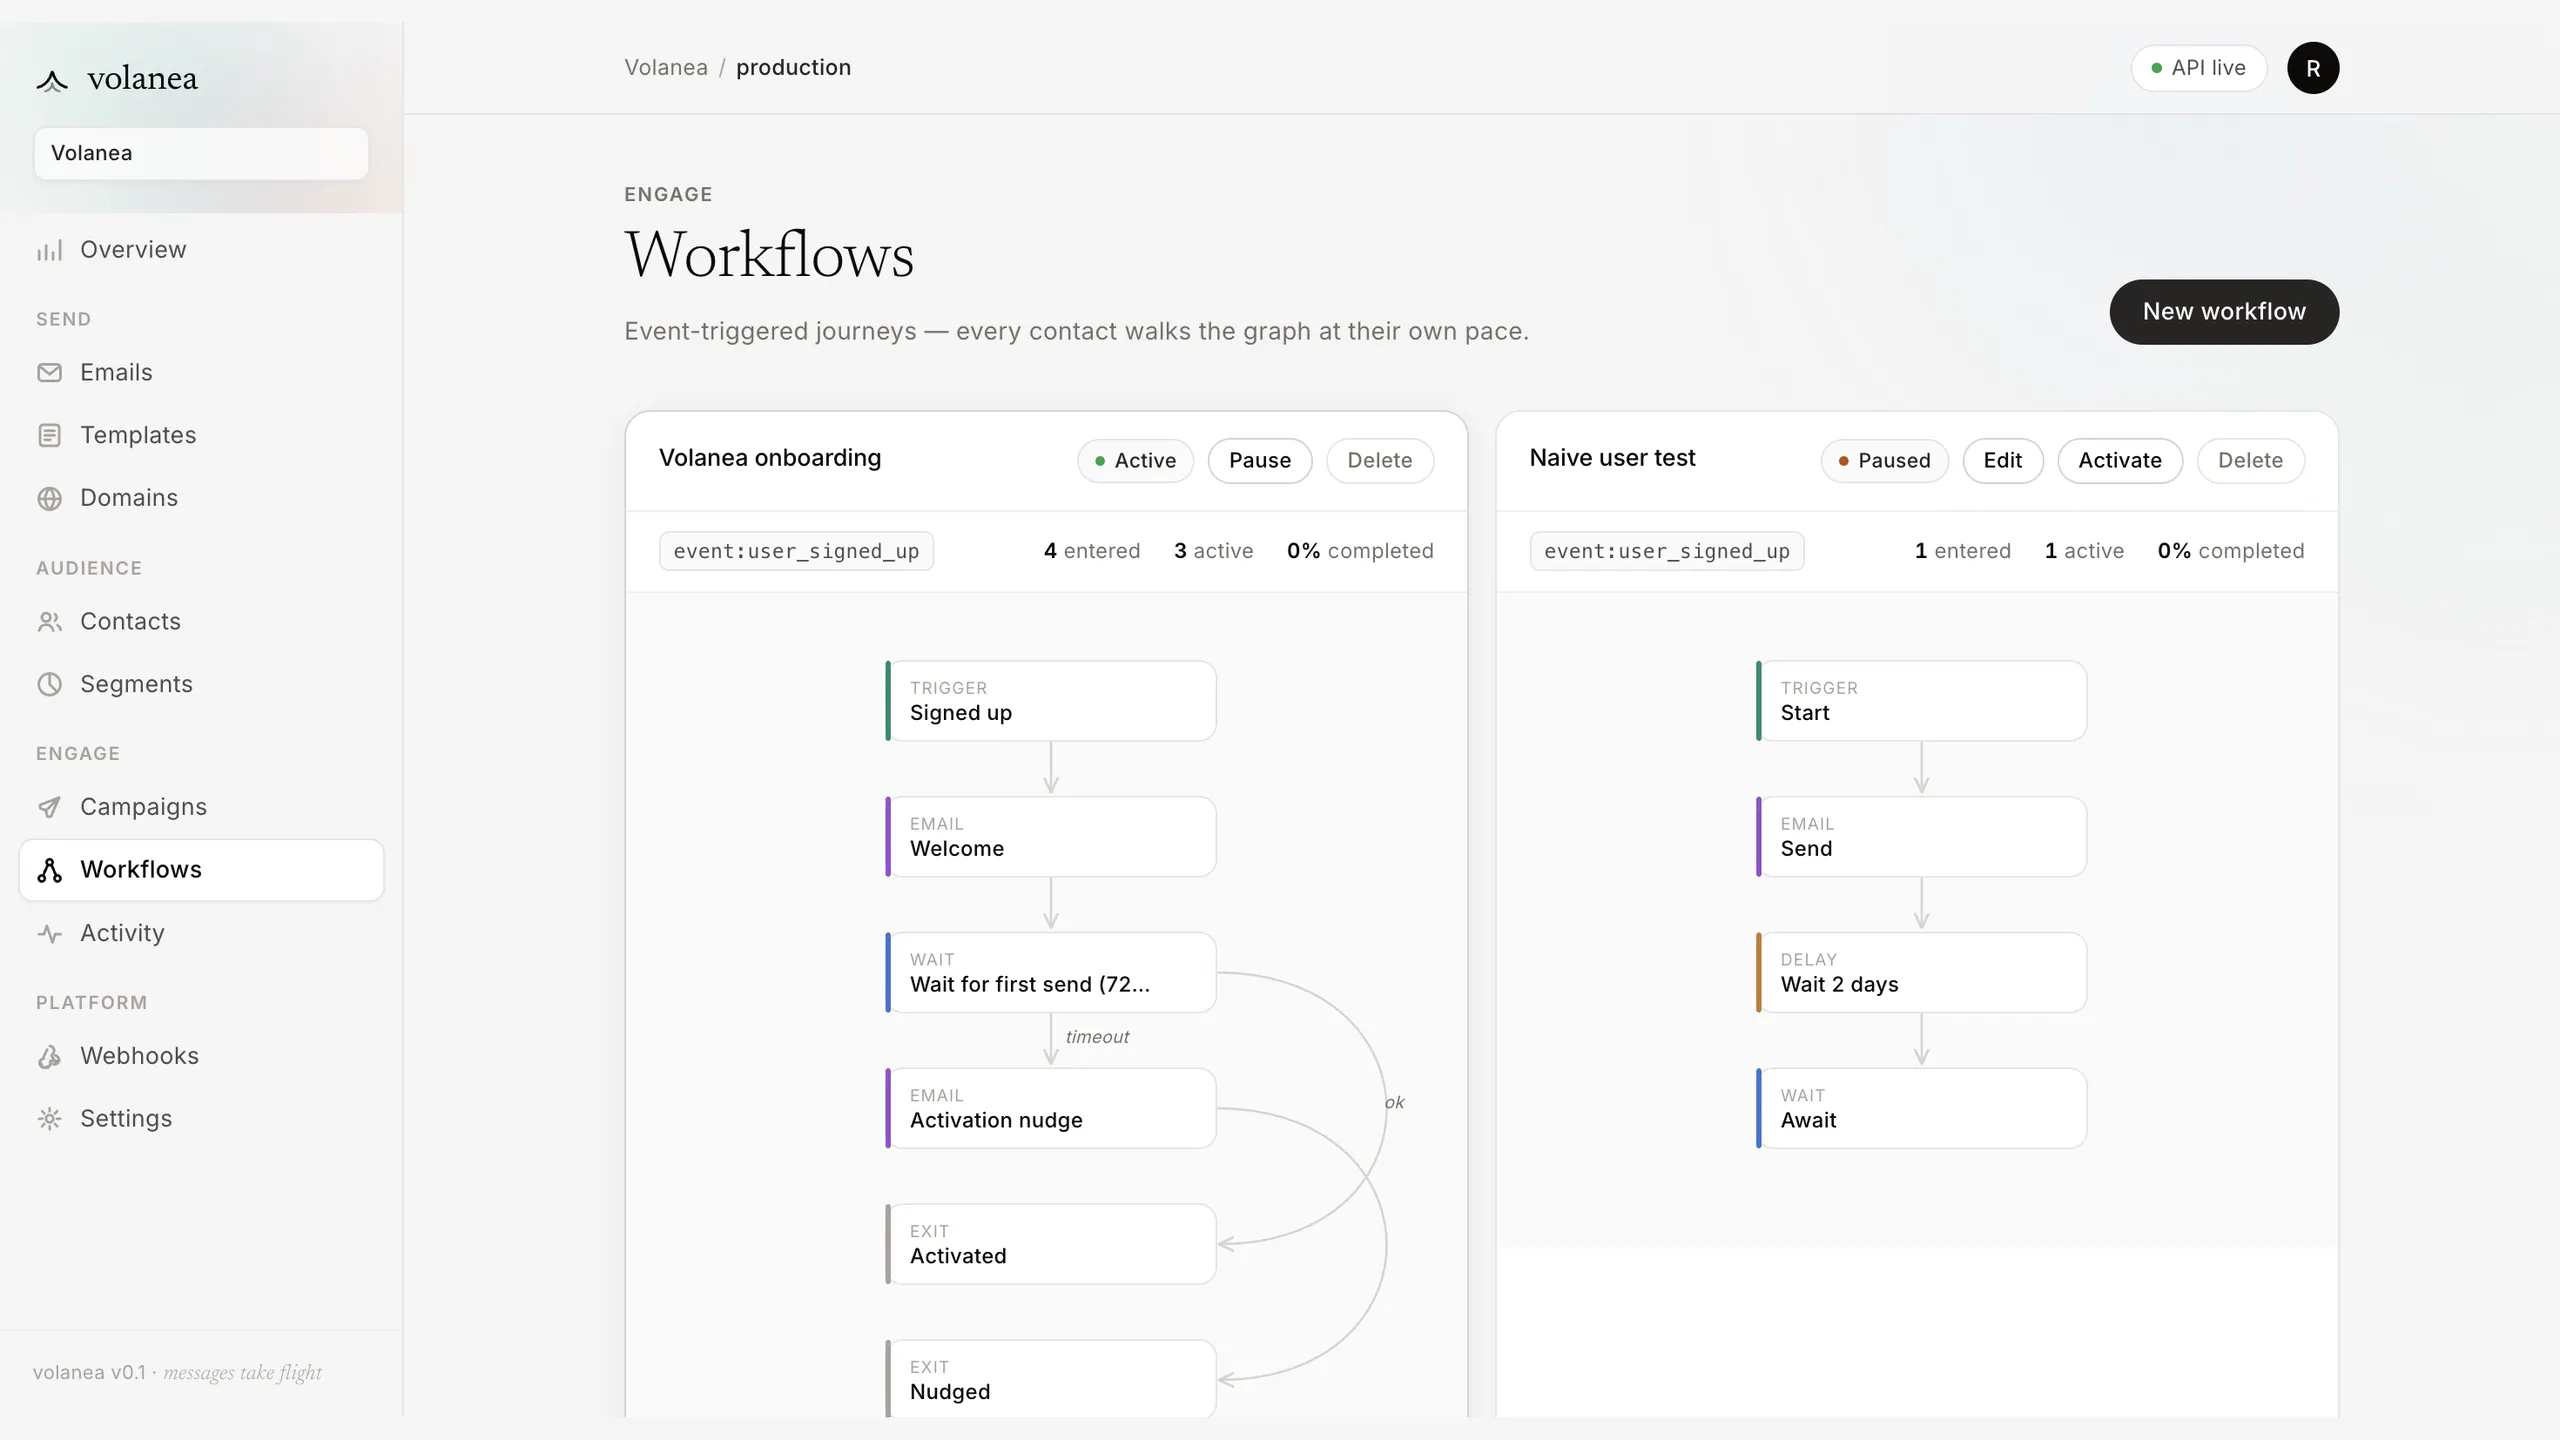Open Activity page
Image resolution: width=2560 pixels, height=1440 pixels.
[x=201, y=934]
